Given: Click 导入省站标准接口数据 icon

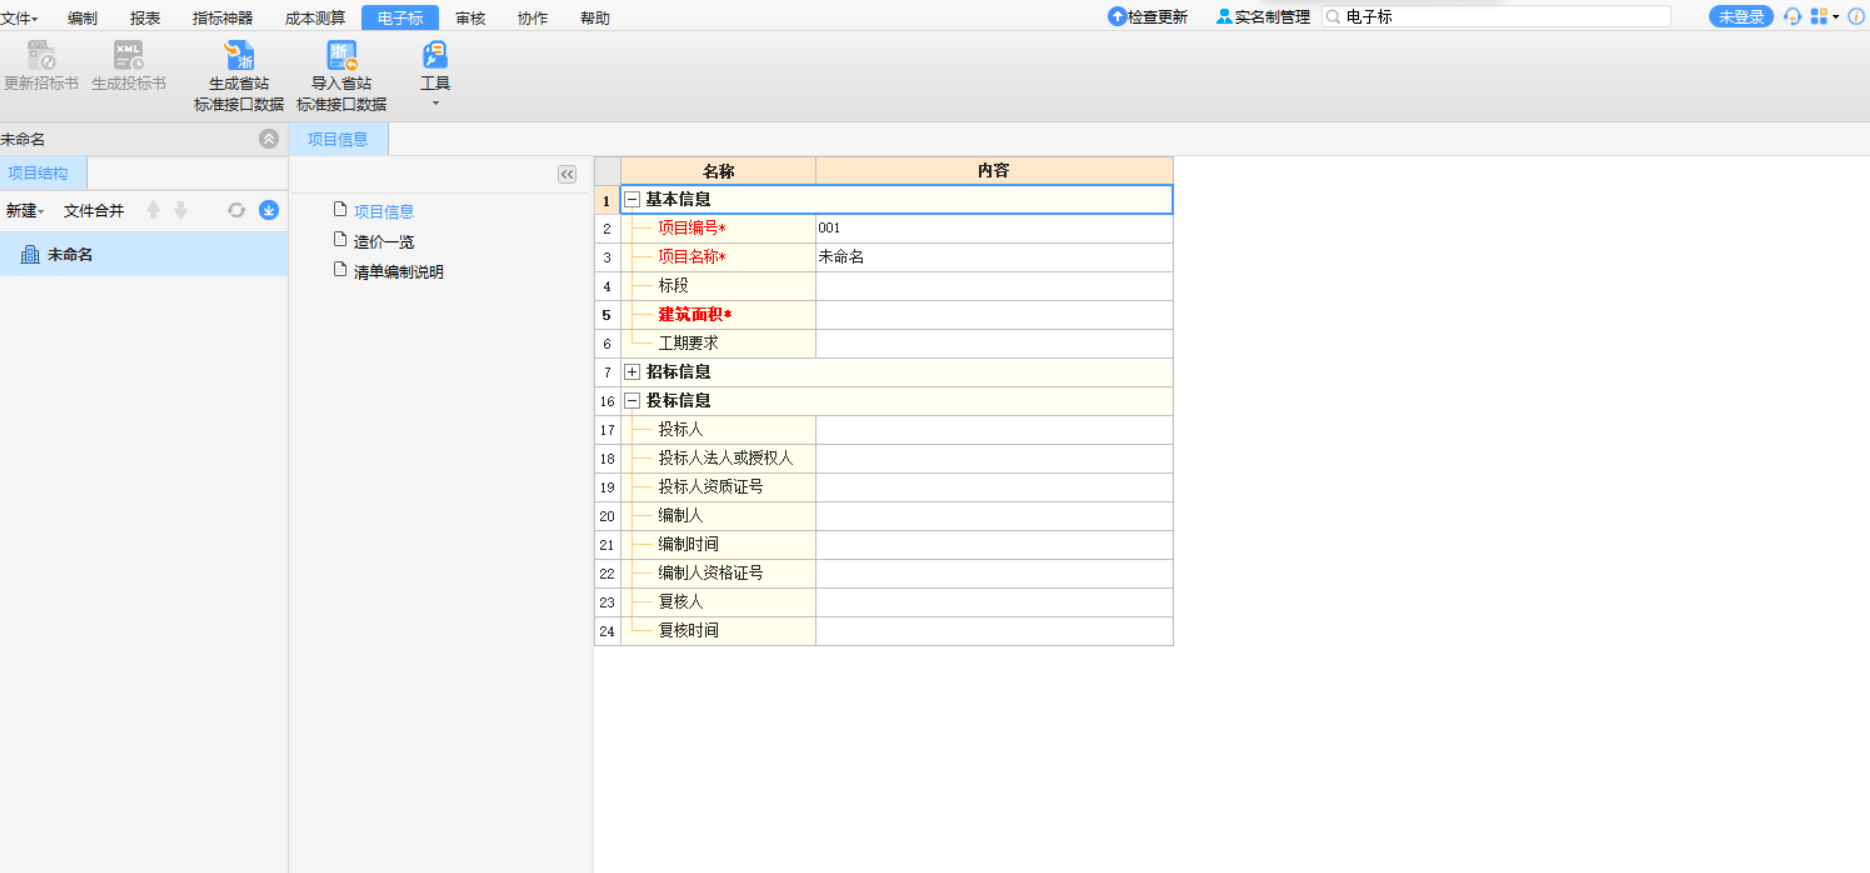Looking at the screenshot, I should click(342, 55).
